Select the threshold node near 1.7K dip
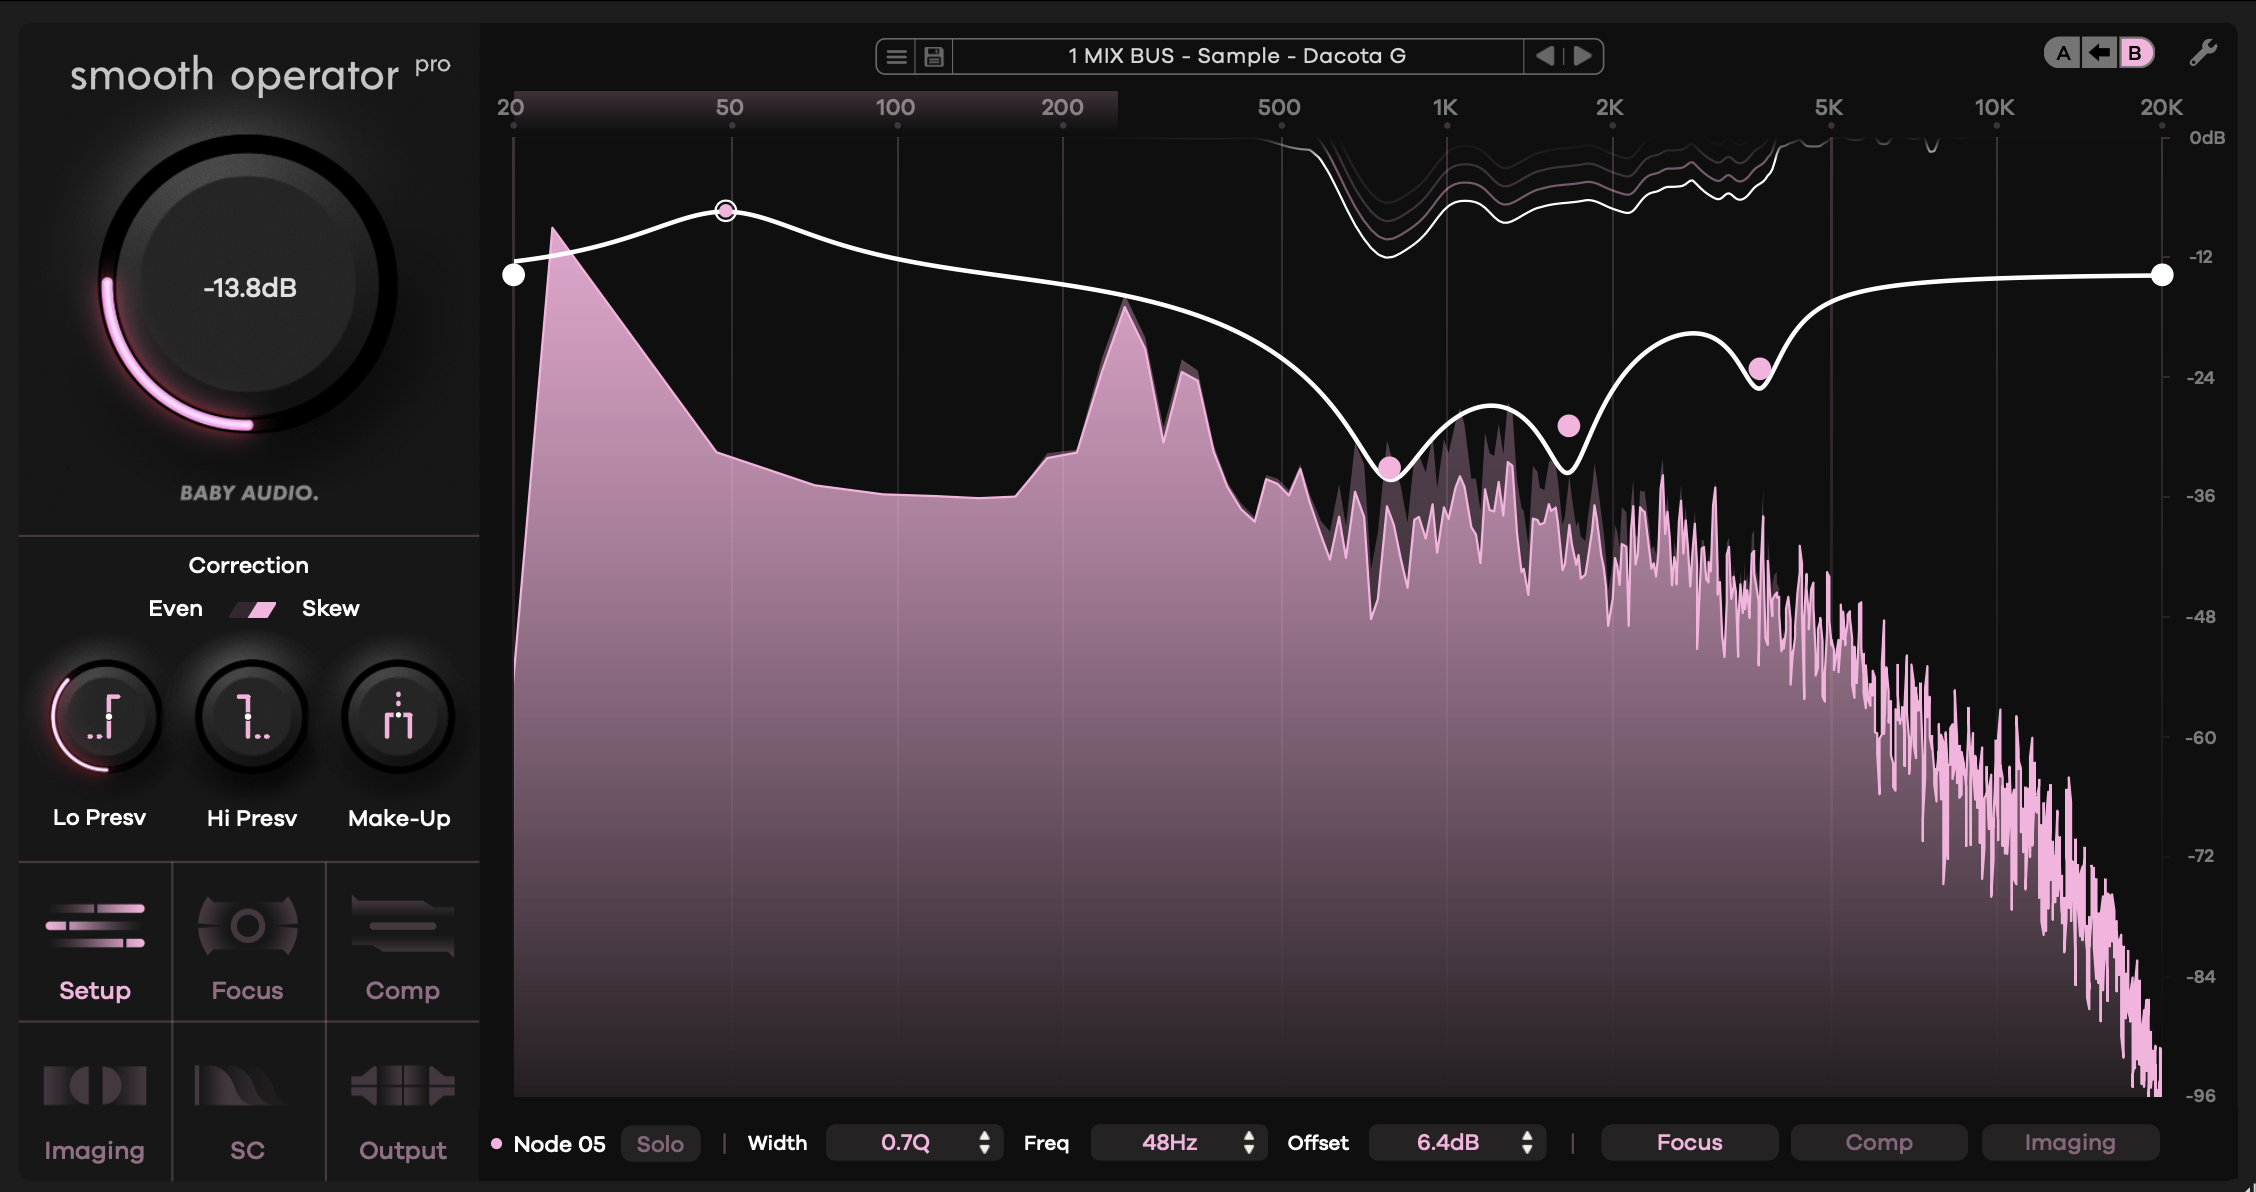This screenshot has width=2256, height=1192. [1568, 426]
